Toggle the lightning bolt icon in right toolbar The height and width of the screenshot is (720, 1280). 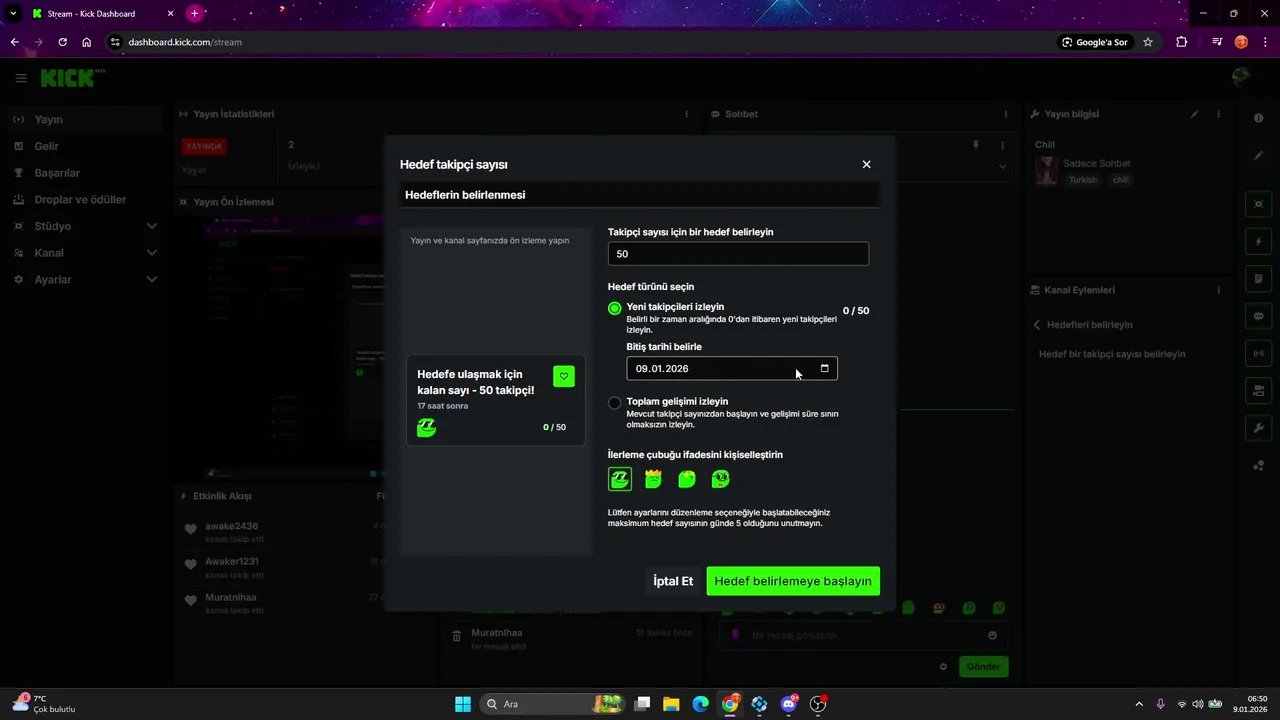pyautogui.click(x=1258, y=241)
